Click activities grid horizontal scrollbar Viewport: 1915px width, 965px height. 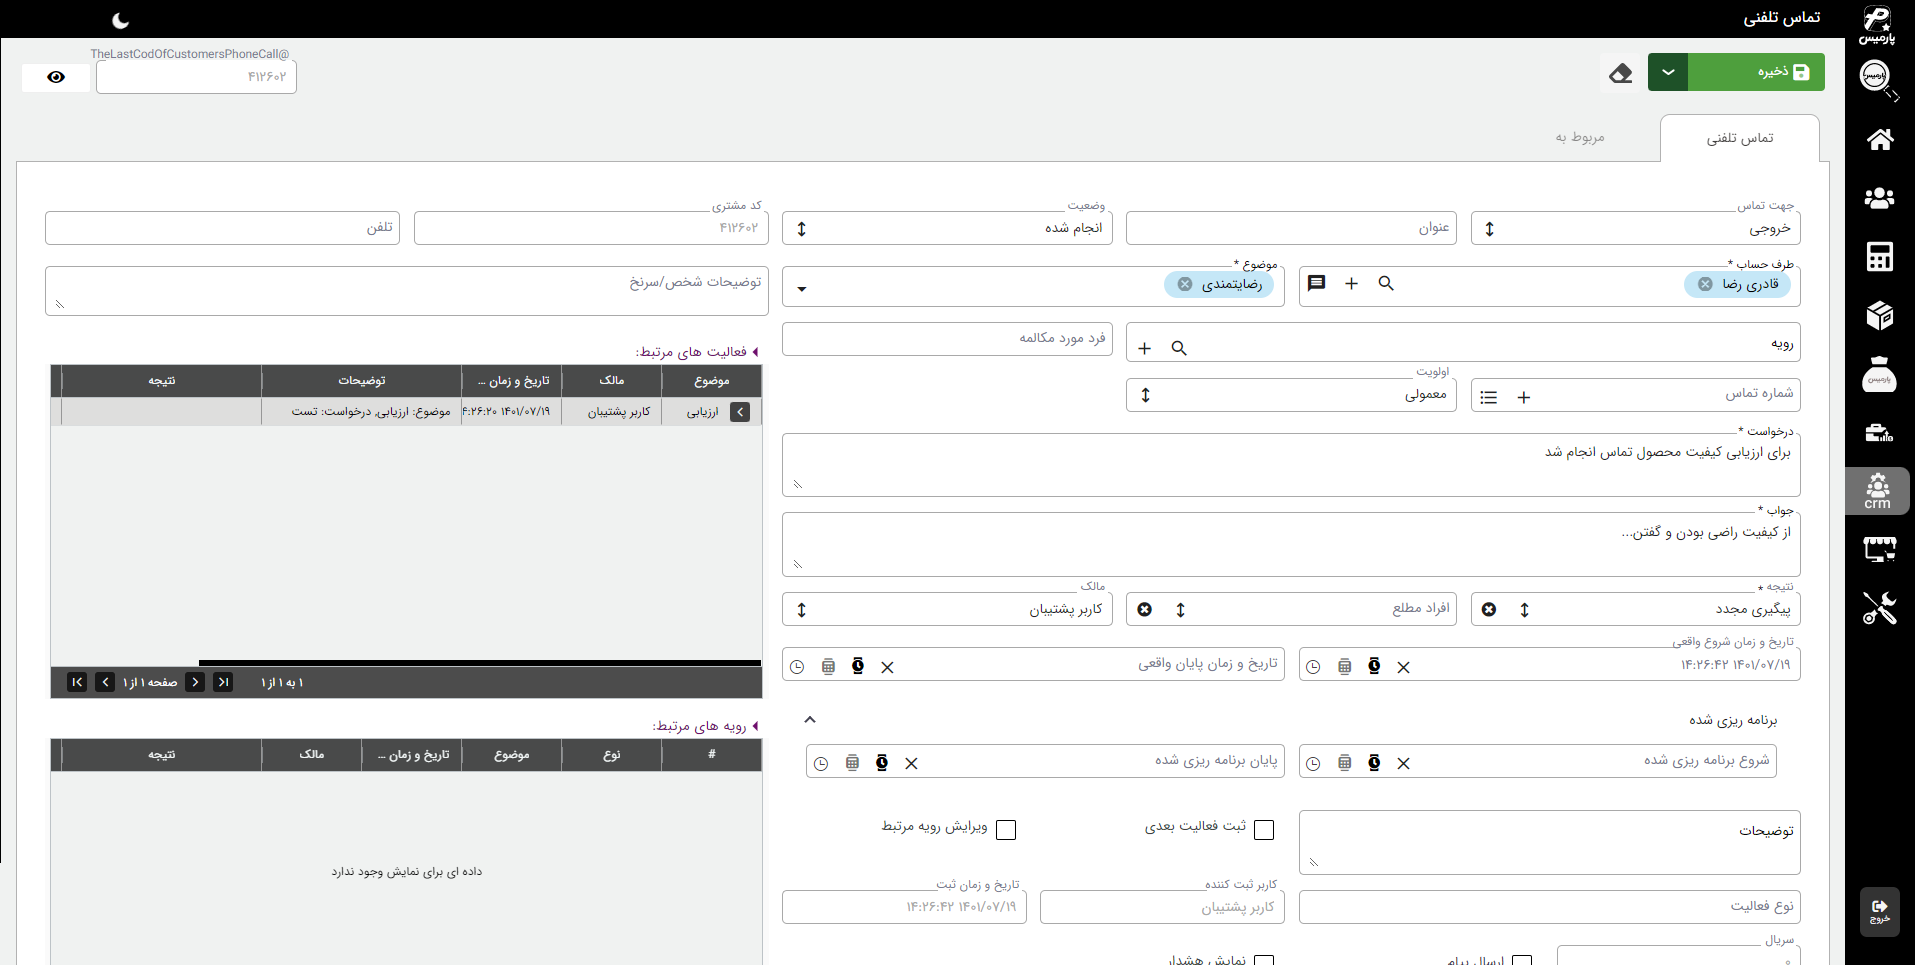click(x=480, y=662)
